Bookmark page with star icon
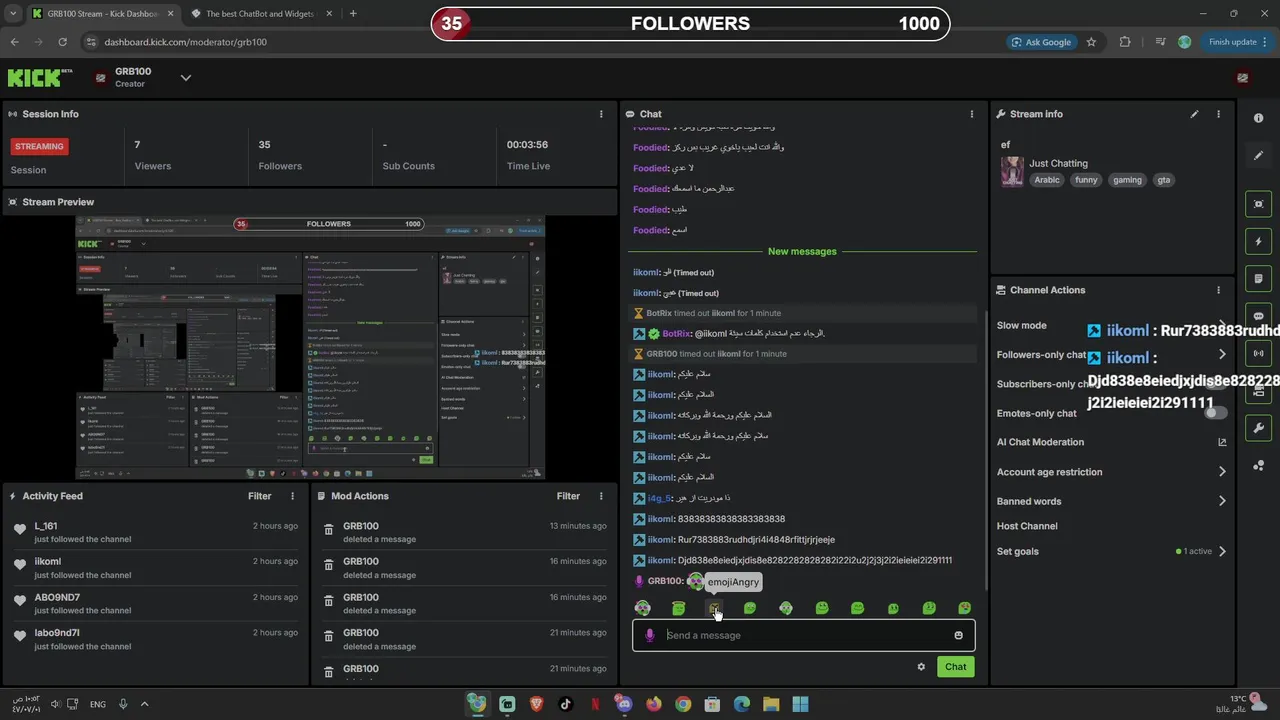The image size is (1280, 720). coord(1091,42)
